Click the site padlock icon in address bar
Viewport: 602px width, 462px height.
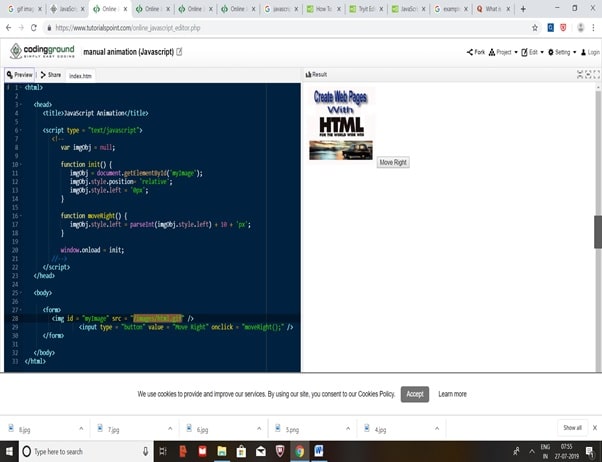(49, 28)
